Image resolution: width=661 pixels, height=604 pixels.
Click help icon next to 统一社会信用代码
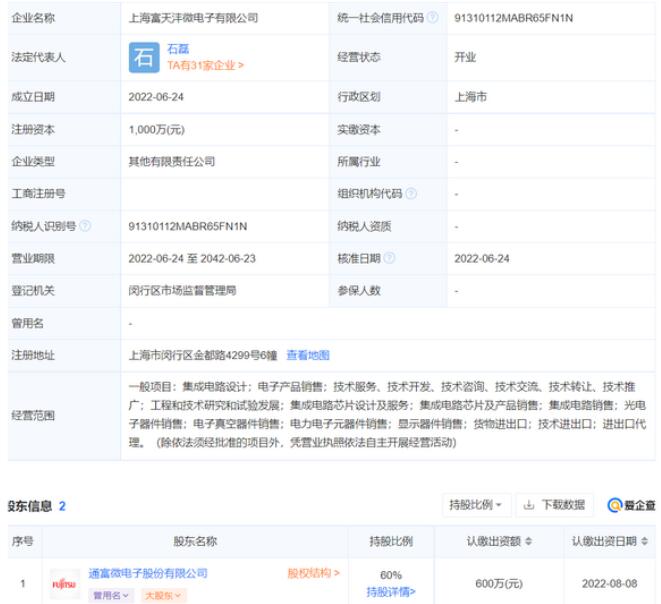click(x=432, y=18)
